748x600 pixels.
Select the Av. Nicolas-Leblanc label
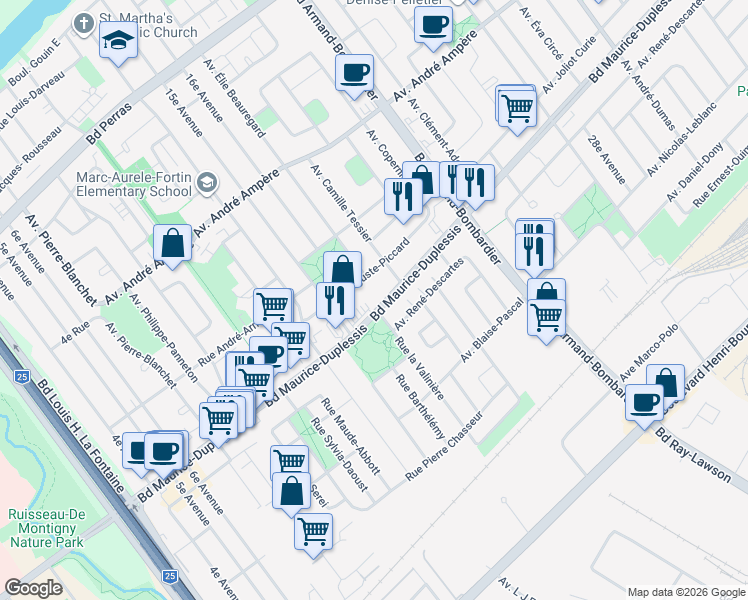681,139
